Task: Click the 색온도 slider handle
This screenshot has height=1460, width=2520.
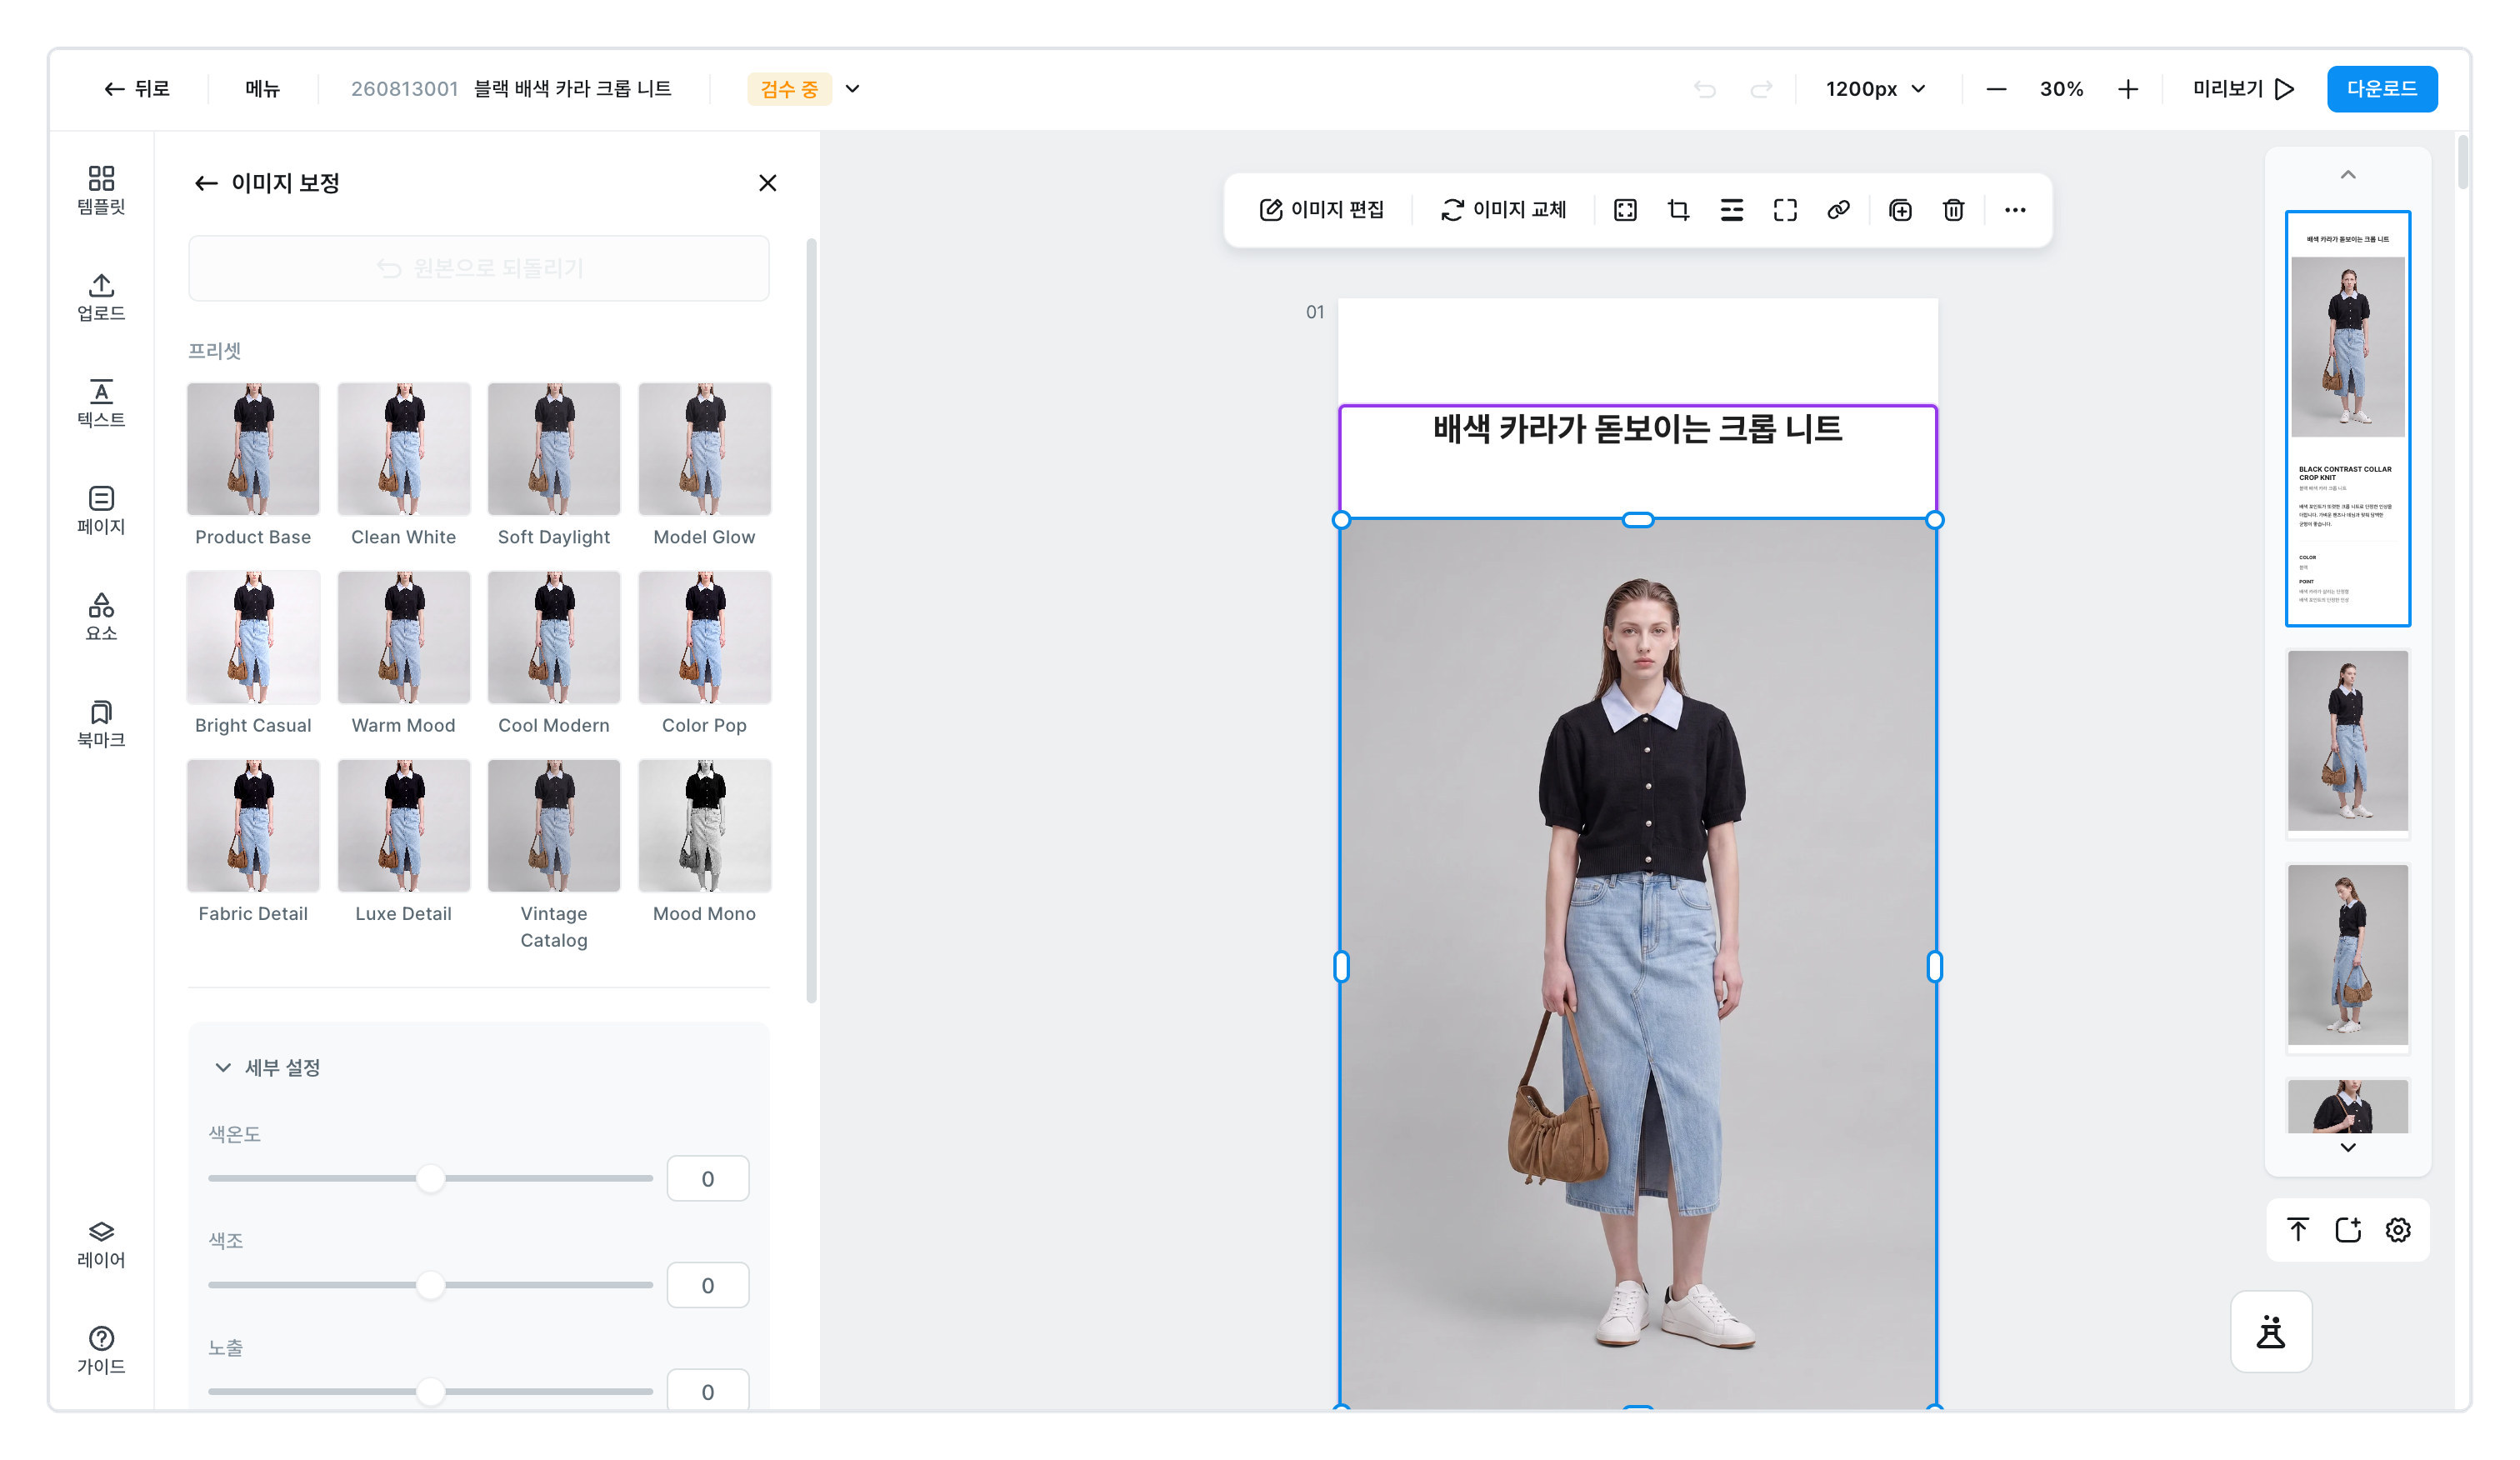Action: (x=430, y=1178)
